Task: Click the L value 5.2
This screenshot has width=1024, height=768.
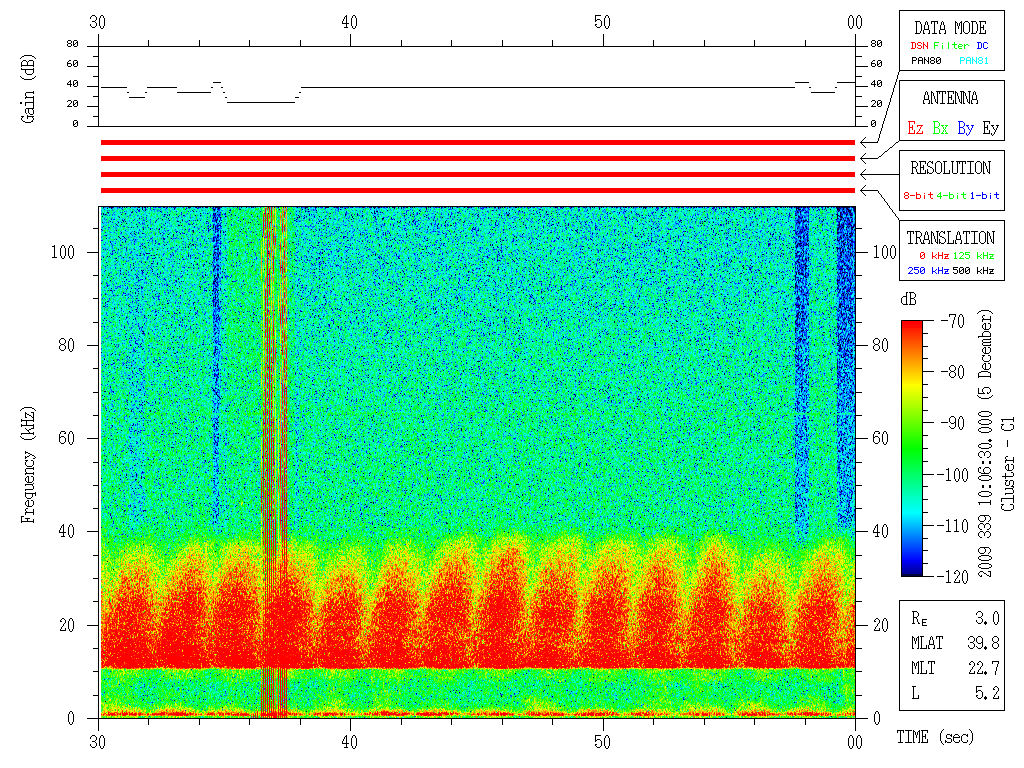Action: (987, 692)
